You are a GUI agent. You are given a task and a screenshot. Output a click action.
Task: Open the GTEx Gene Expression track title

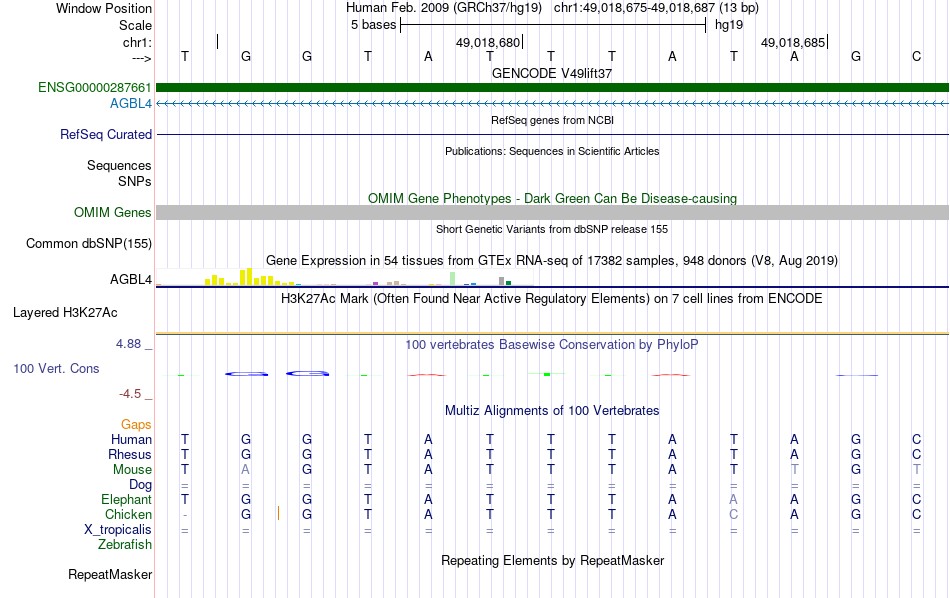(552, 261)
